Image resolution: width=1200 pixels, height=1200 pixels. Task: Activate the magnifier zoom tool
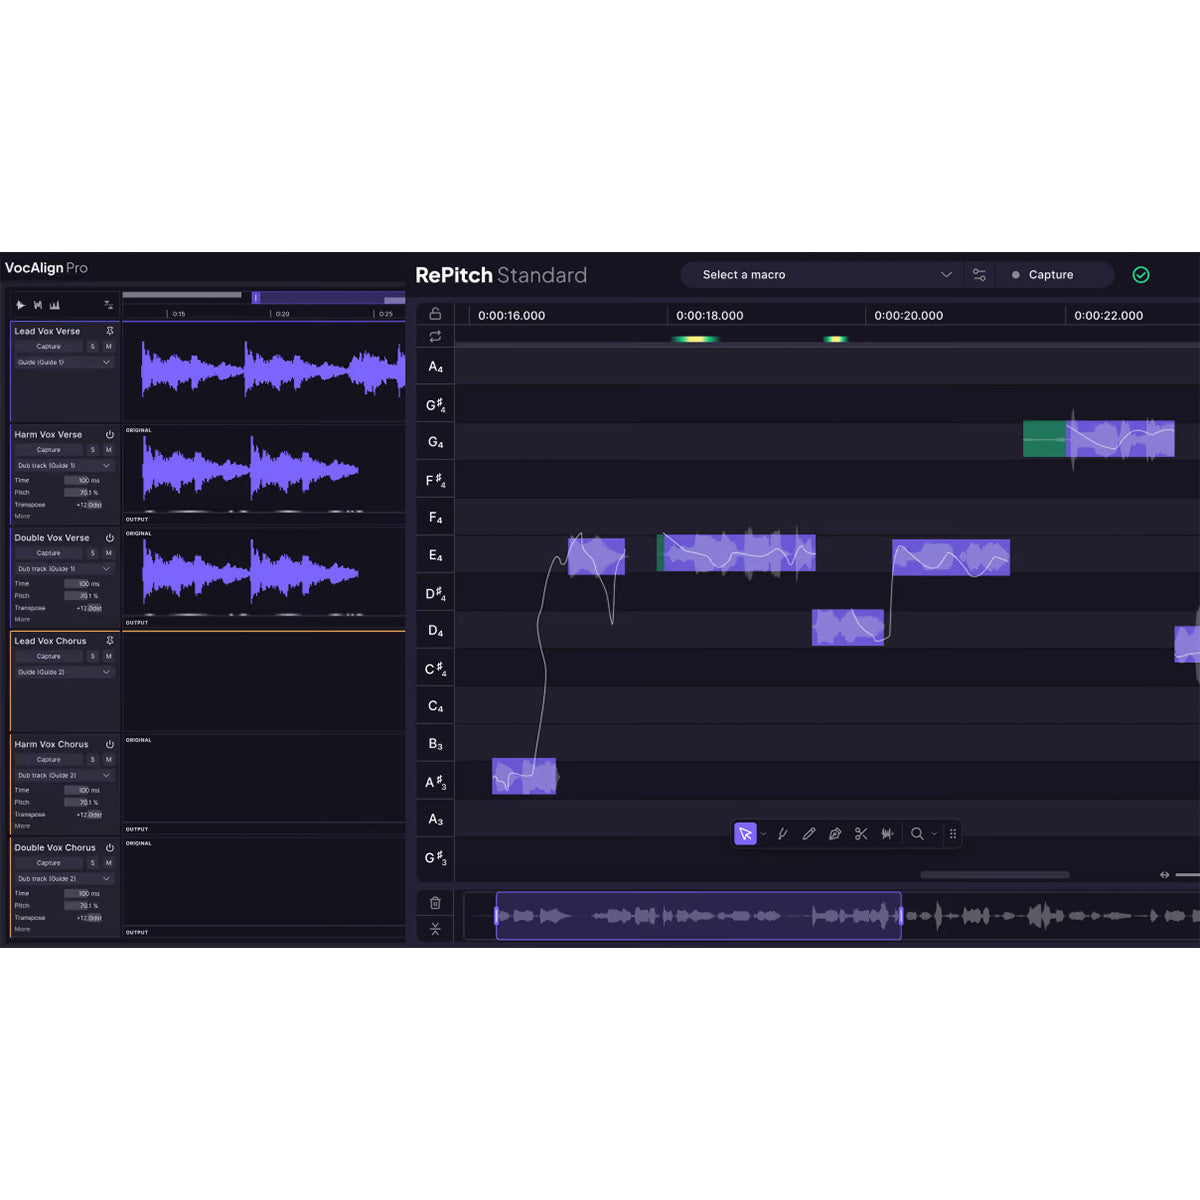coord(917,834)
